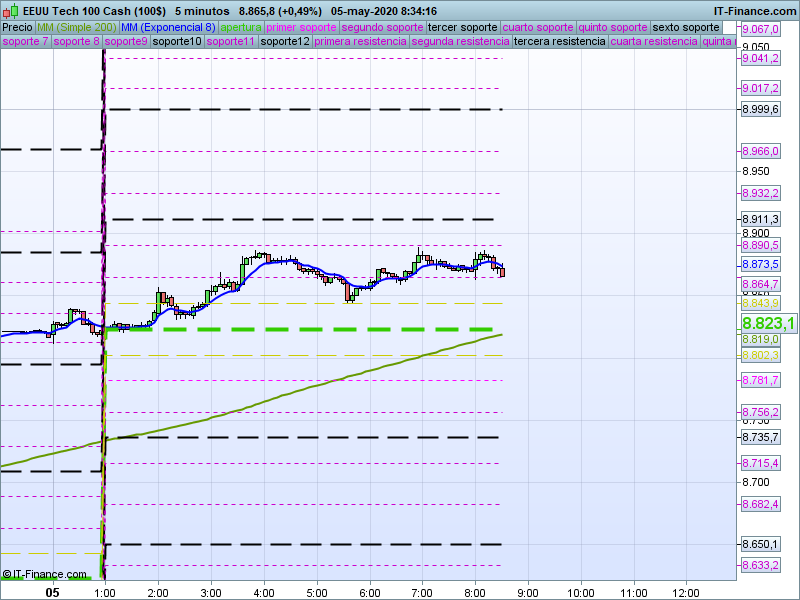Select the tercera resistencia legend label
The width and height of the screenshot is (800, 600).
559,42
